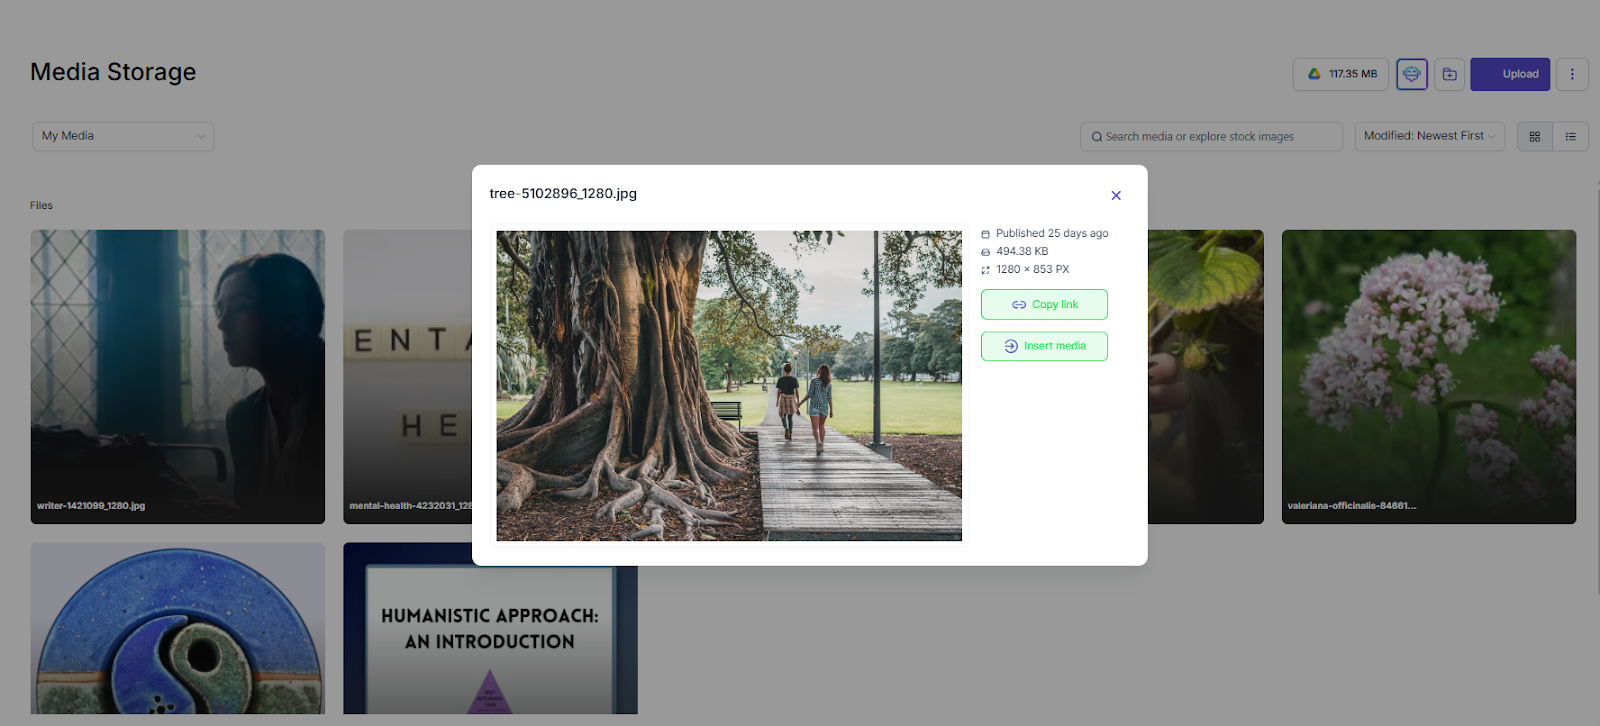Screen dimensions: 1600x726
Task: Click the Upload button
Action: coord(1510,74)
